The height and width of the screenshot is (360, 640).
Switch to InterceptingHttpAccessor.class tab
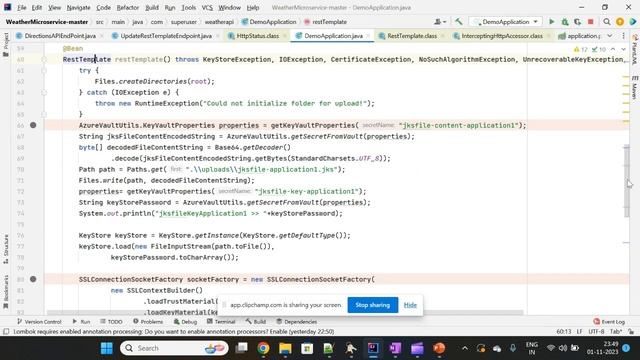(502, 36)
